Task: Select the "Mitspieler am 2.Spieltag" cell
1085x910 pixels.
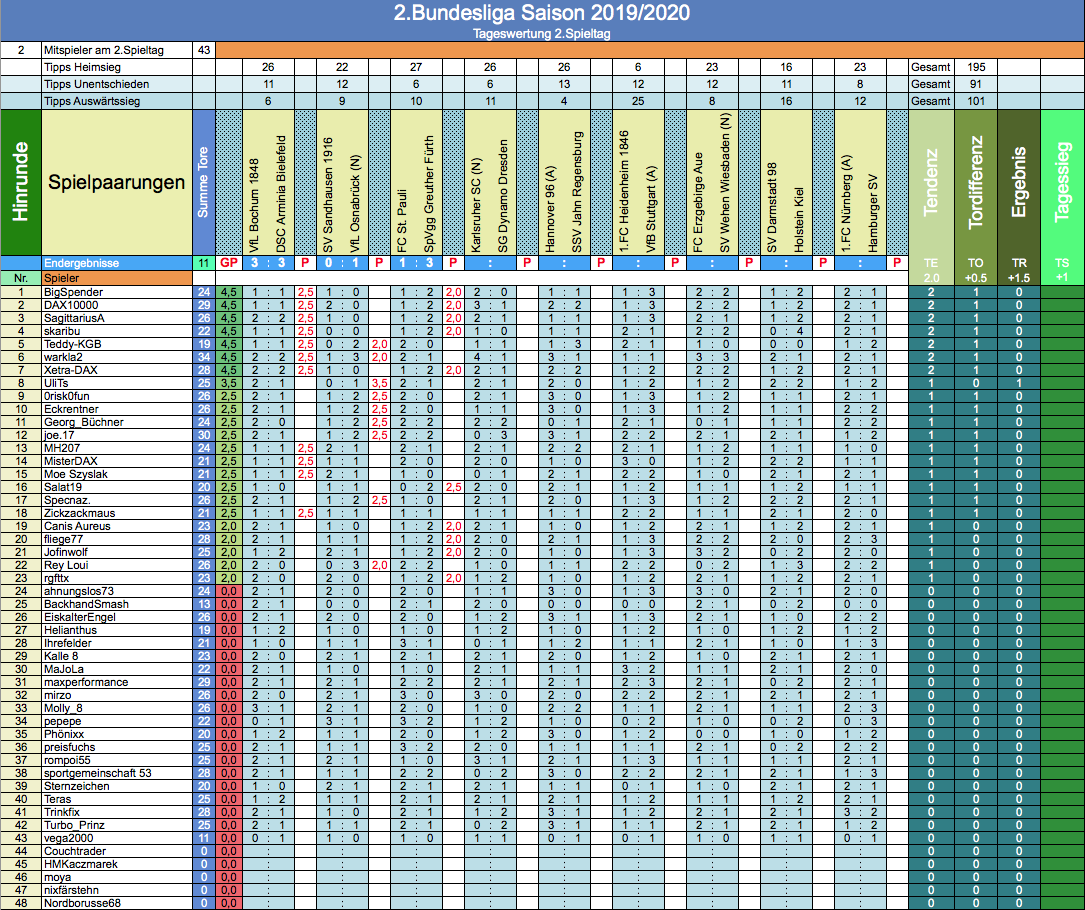Action: click(117, 50)
